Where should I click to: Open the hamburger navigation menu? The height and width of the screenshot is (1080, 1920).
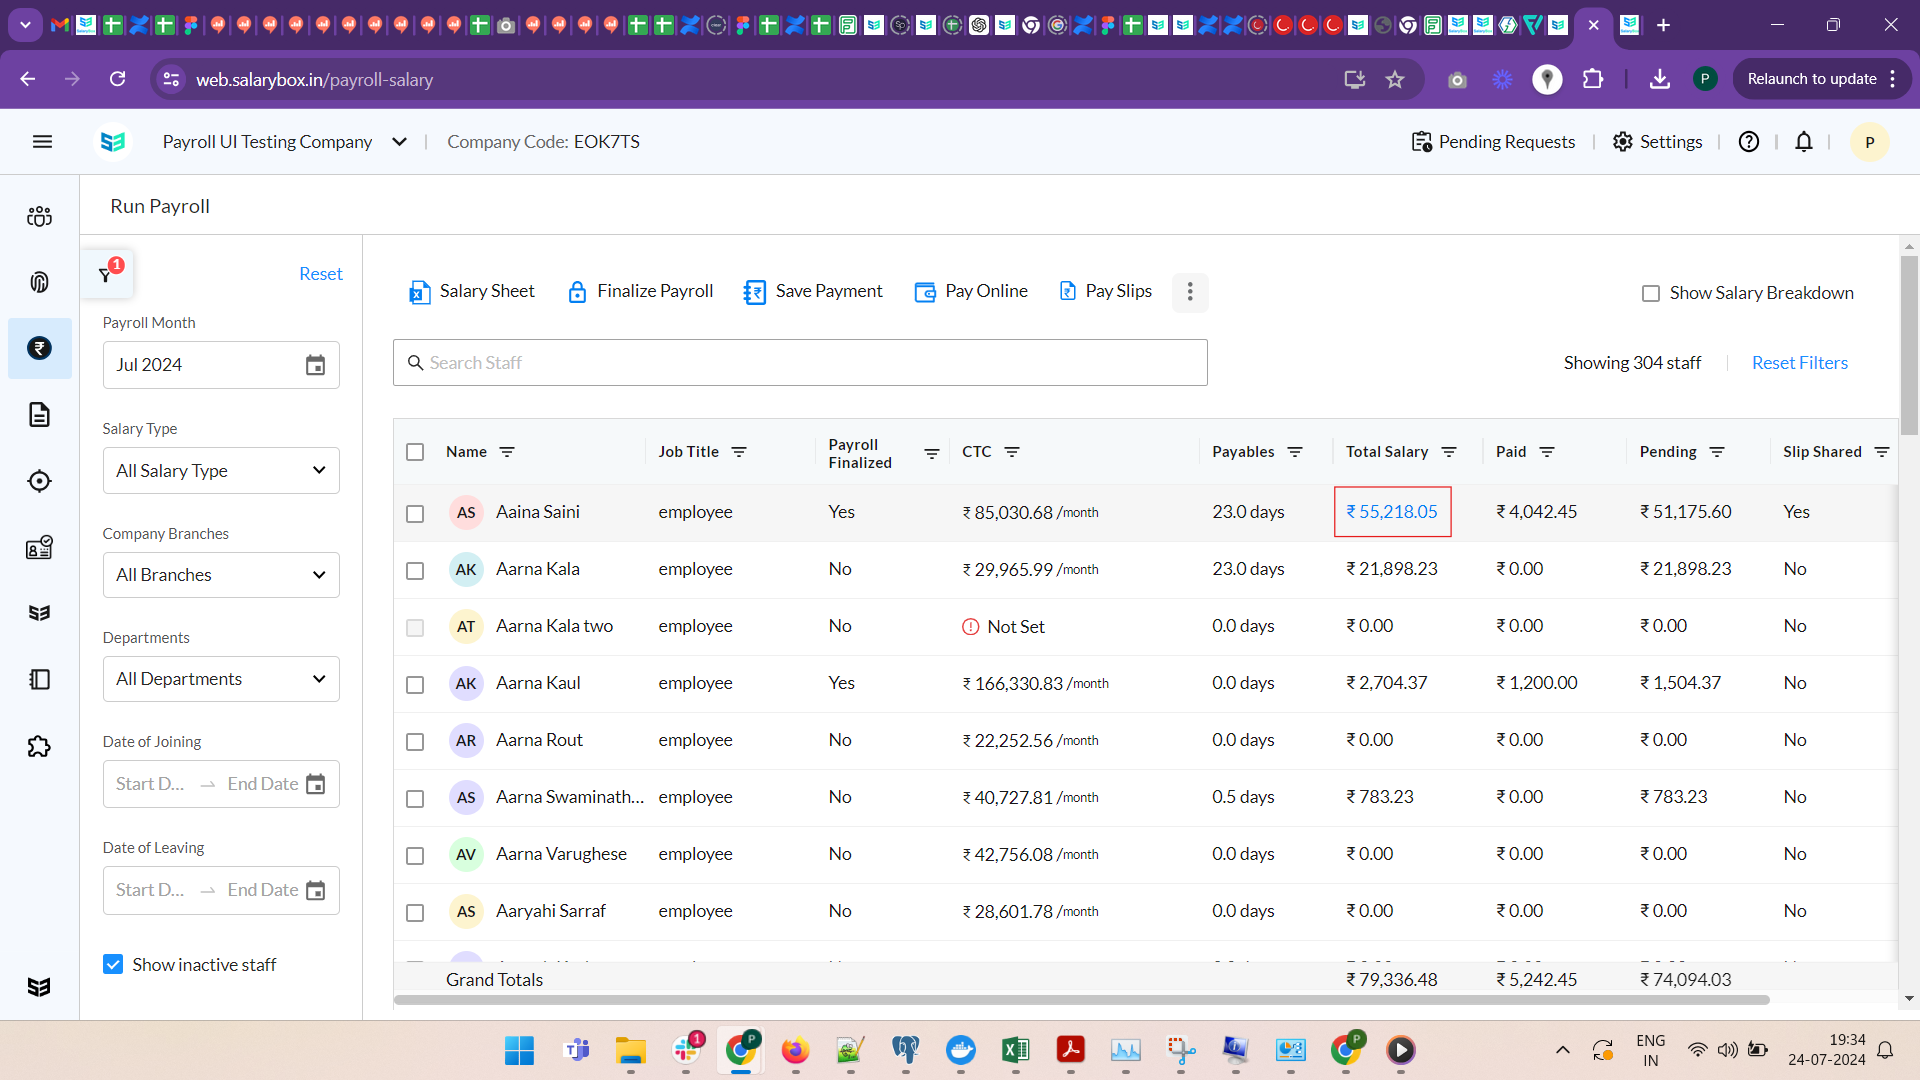42,142
